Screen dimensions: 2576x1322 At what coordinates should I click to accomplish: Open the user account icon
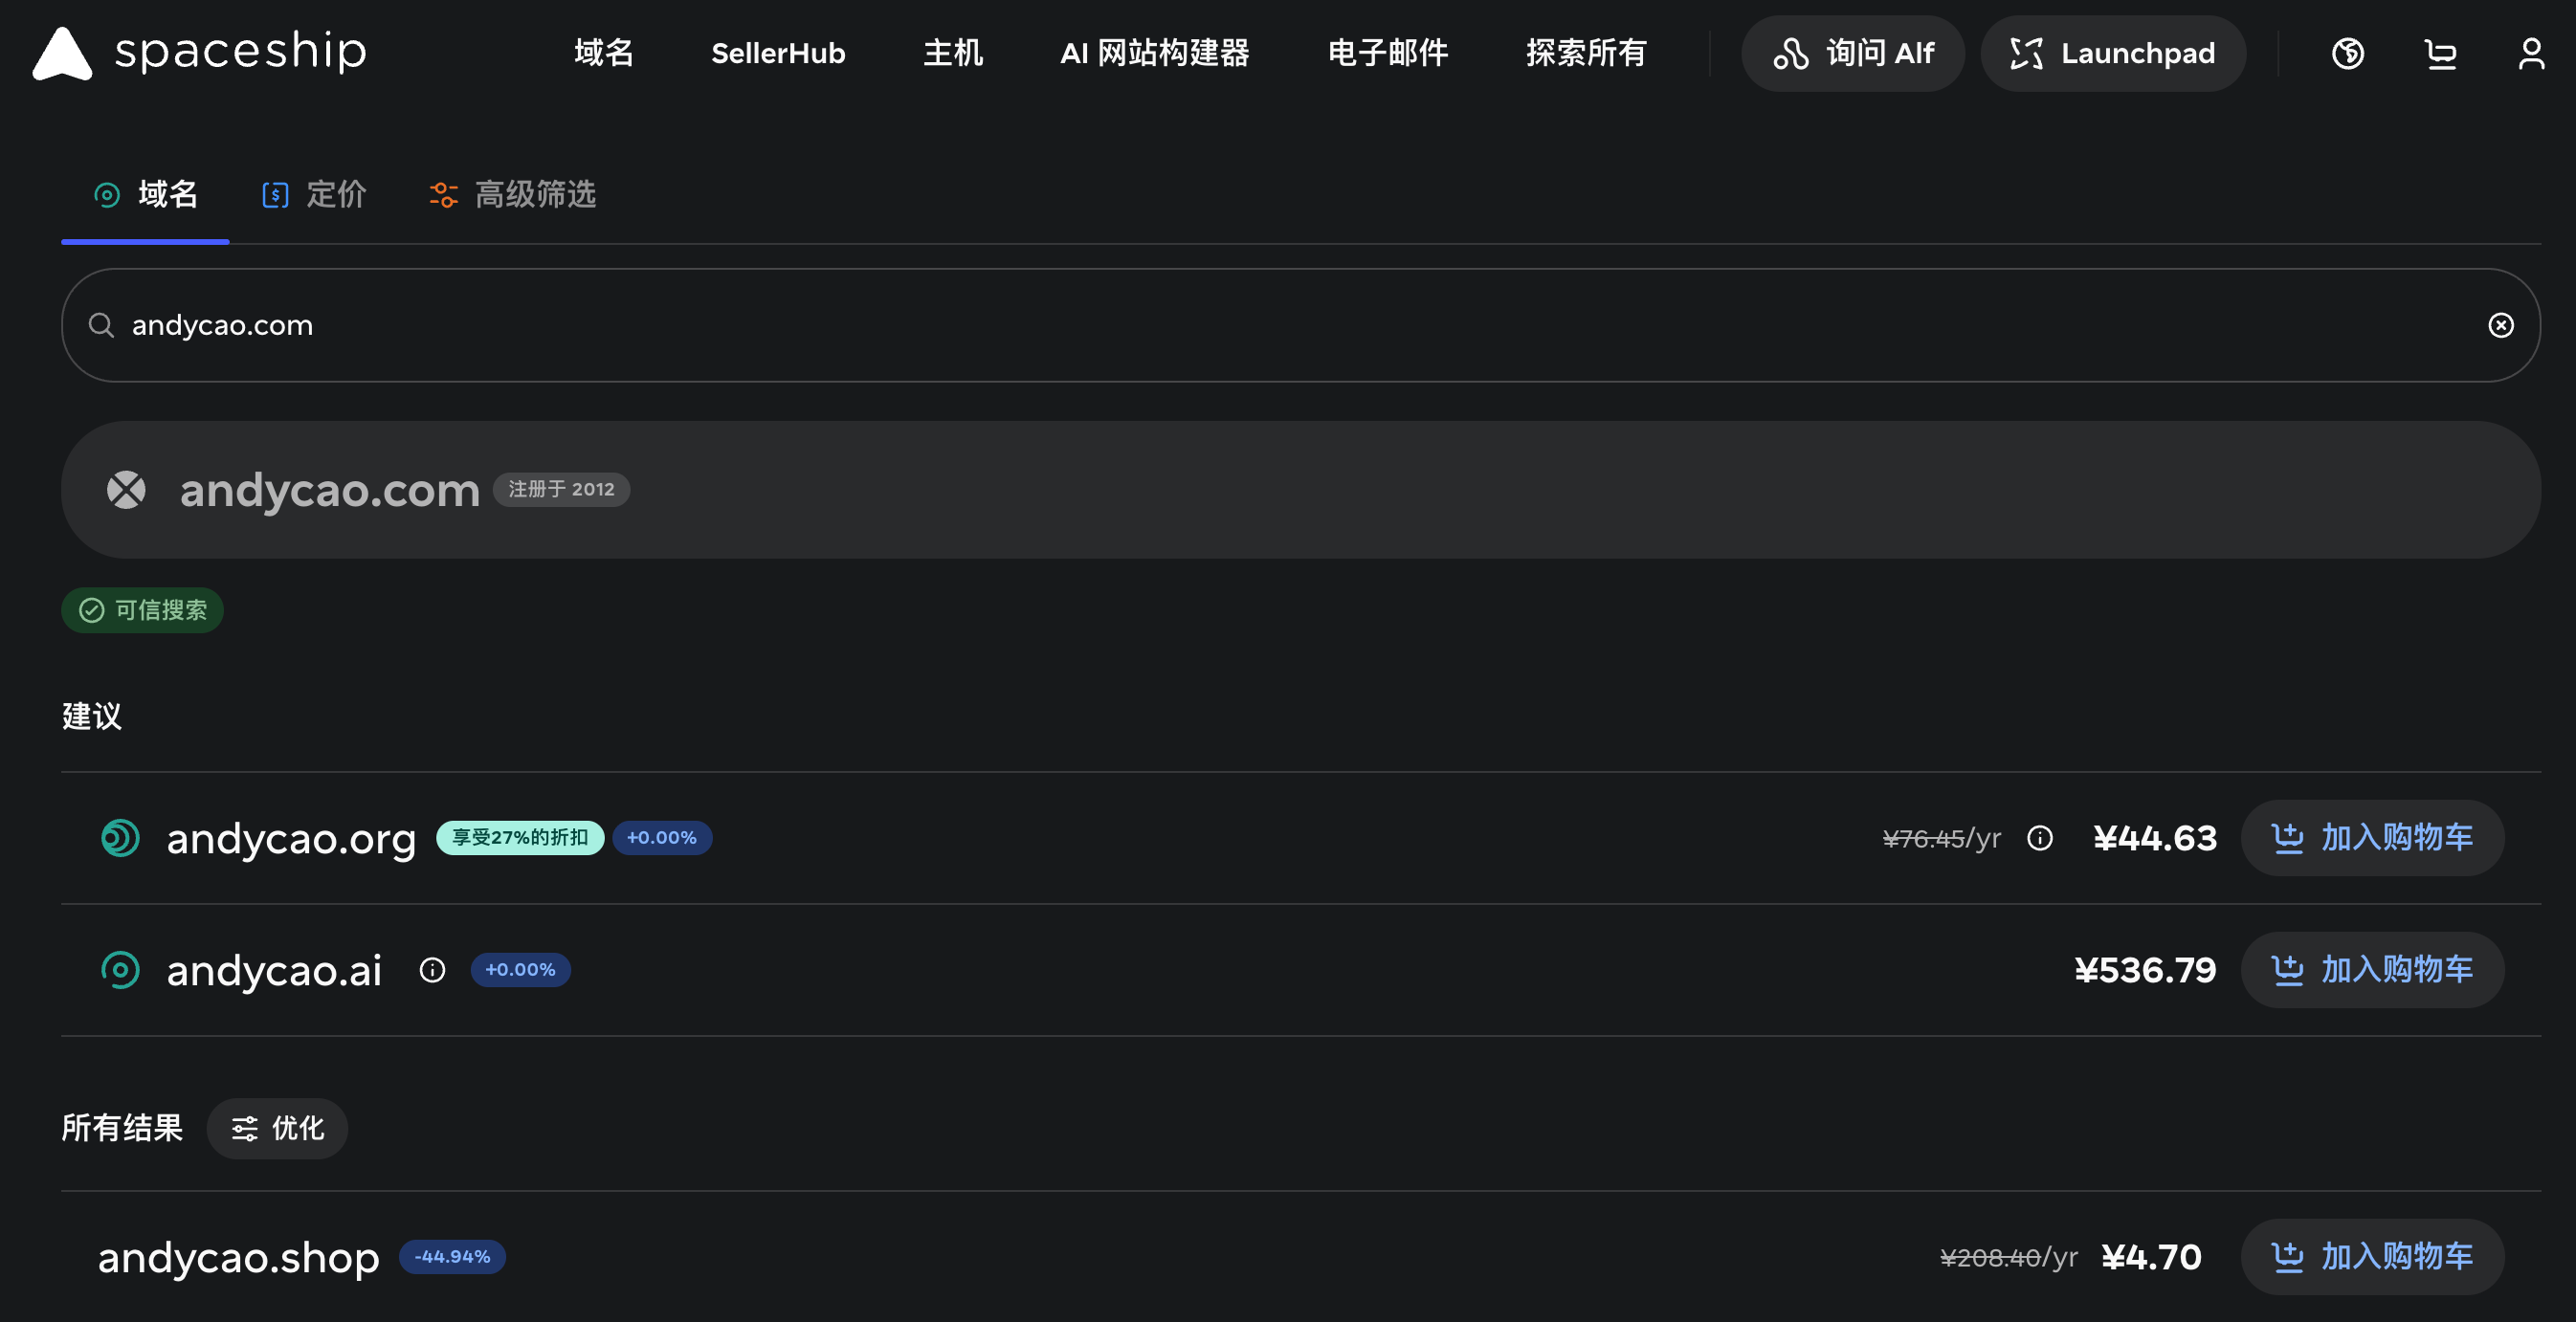coord(2531,53)
